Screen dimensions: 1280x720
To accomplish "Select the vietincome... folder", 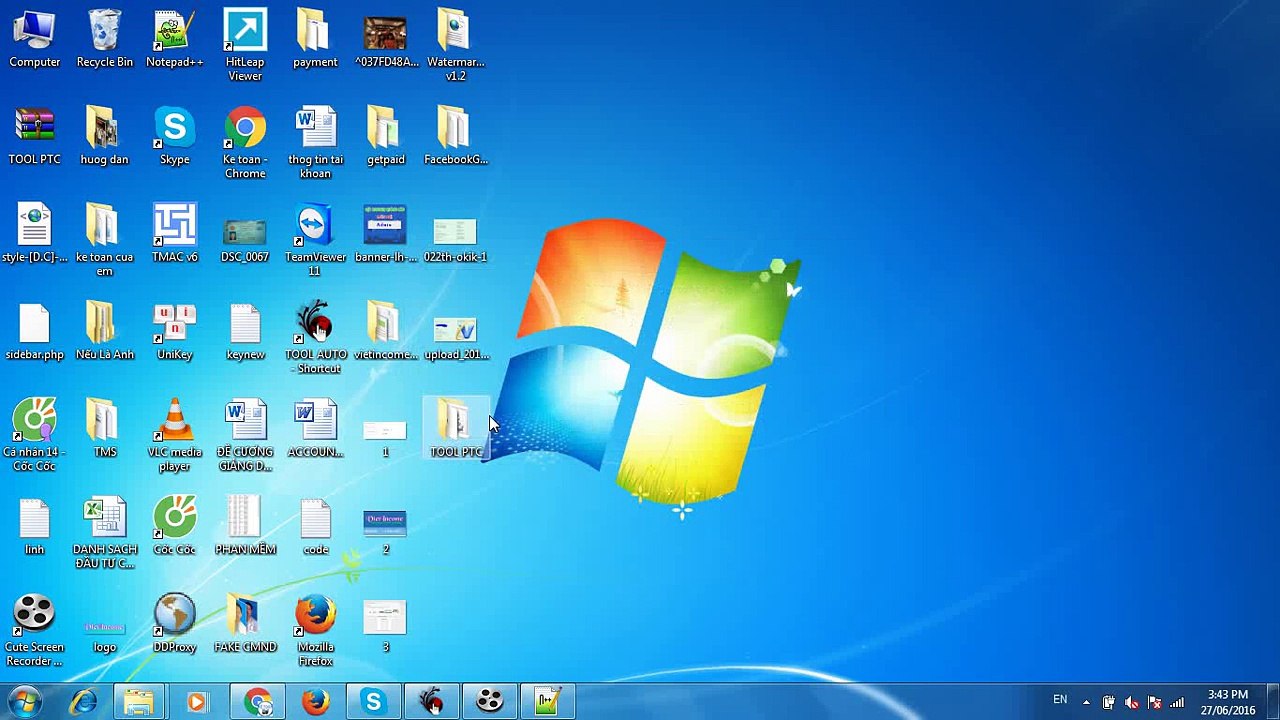I will (386, 332).
